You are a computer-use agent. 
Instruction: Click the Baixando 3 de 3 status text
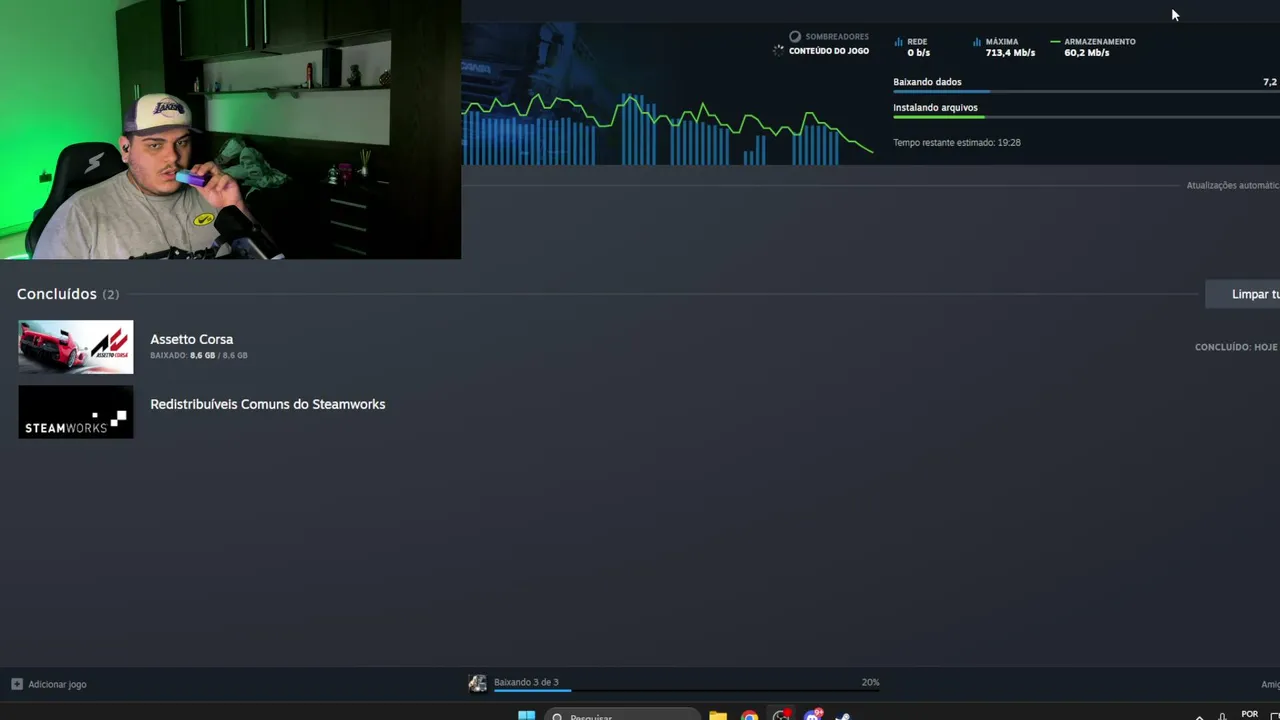(x=526, y=682)
